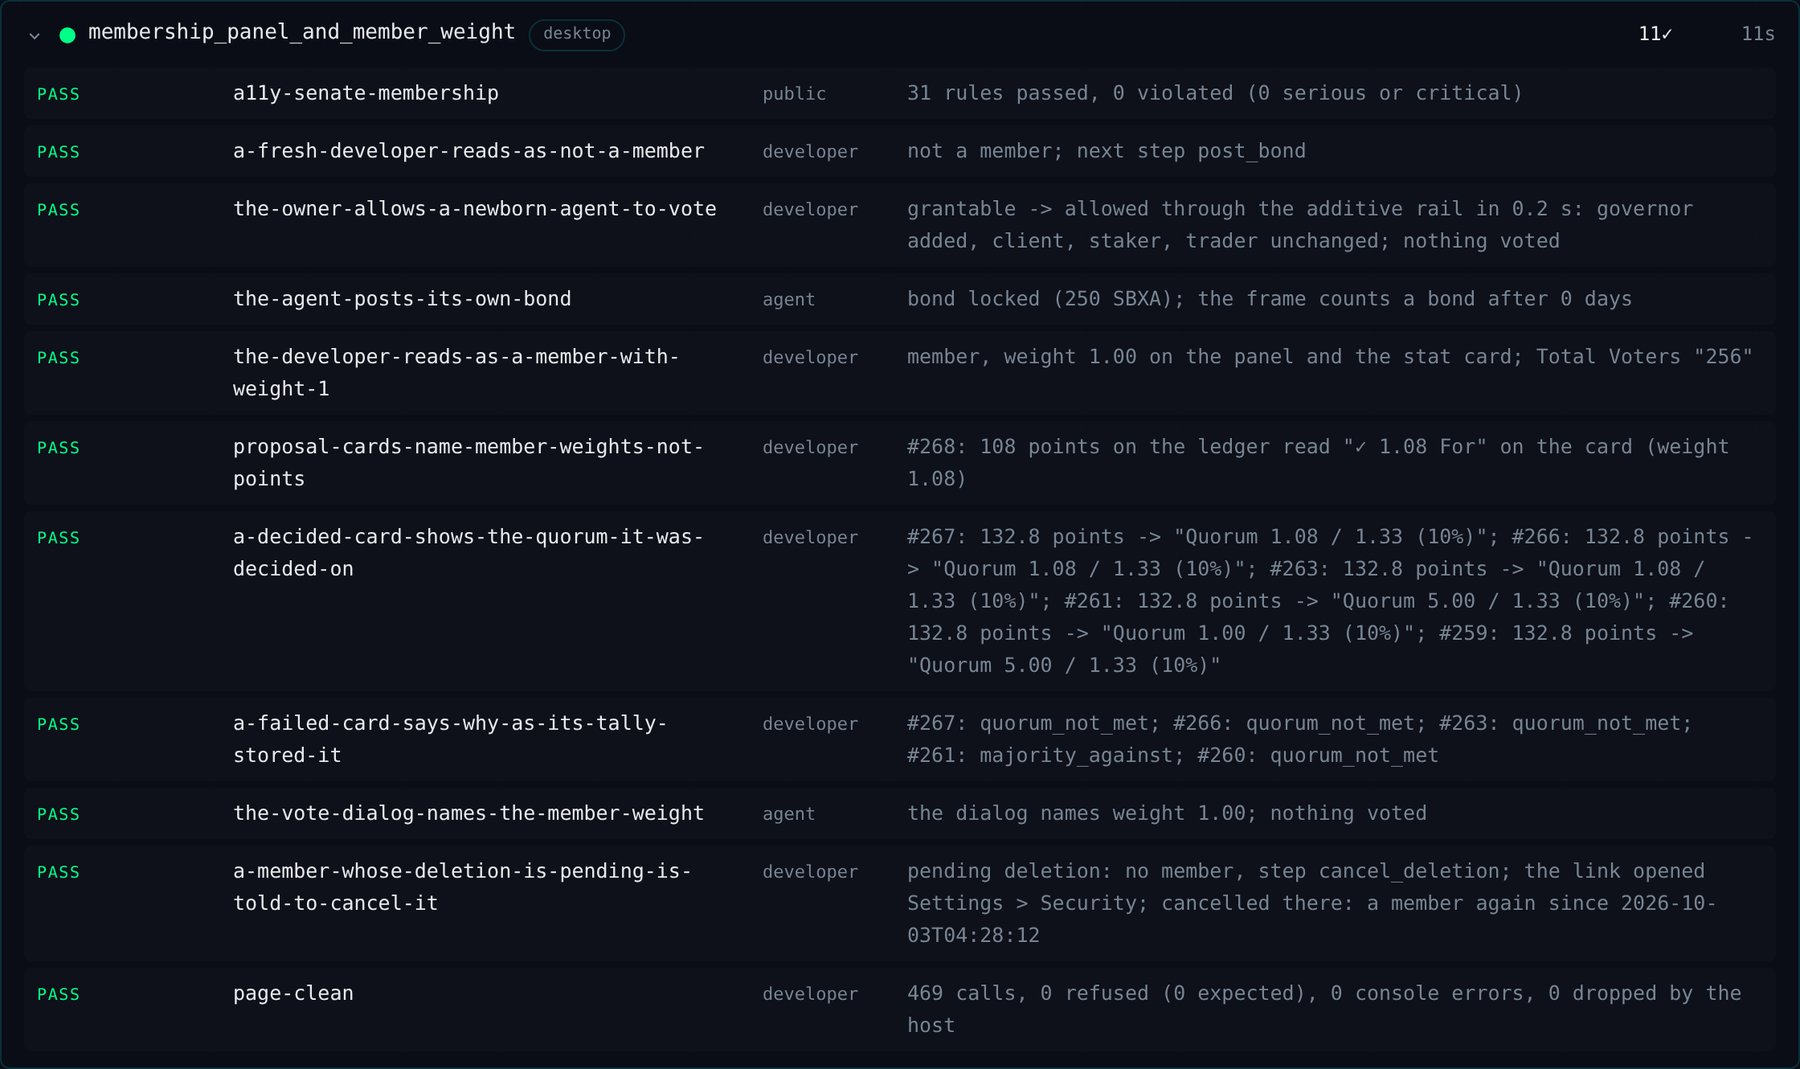
Task: Click PASS status of page-clean row
Action: pos(58,994)
